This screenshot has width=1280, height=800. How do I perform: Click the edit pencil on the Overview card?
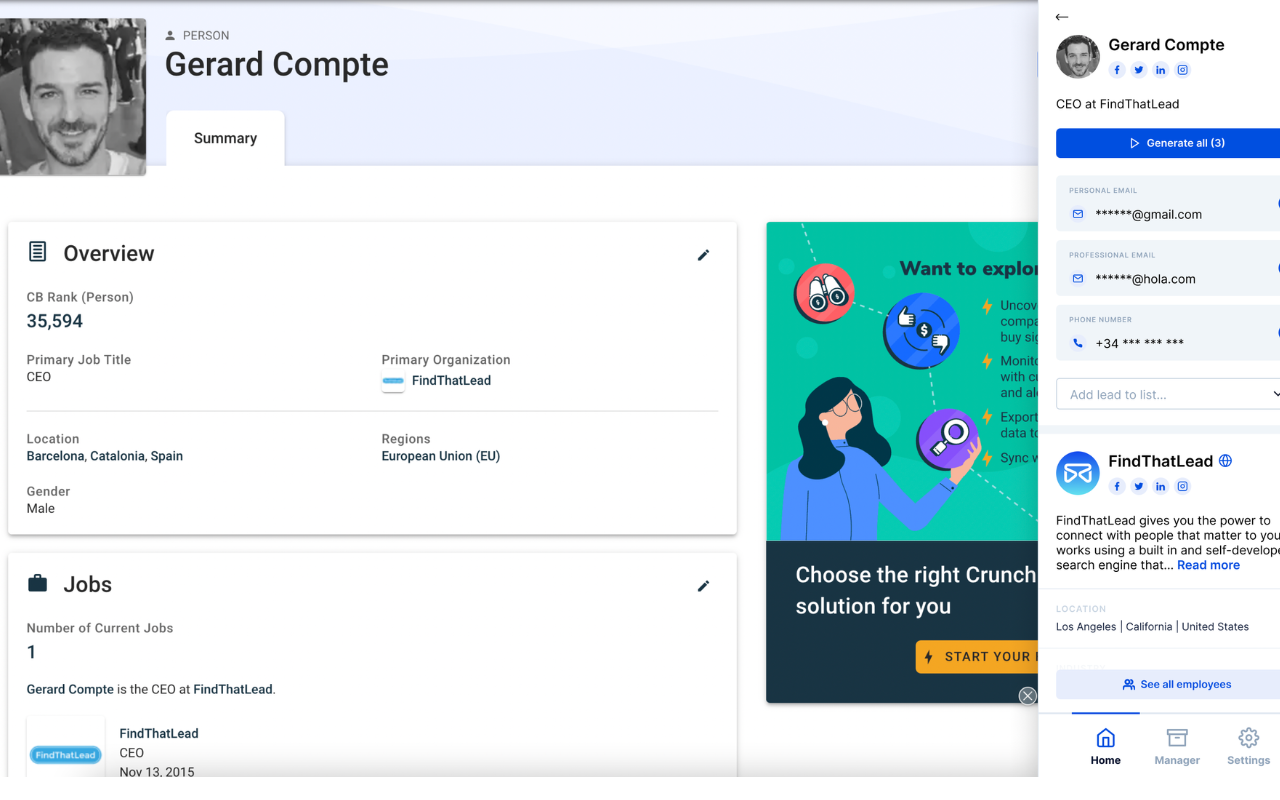703,255
